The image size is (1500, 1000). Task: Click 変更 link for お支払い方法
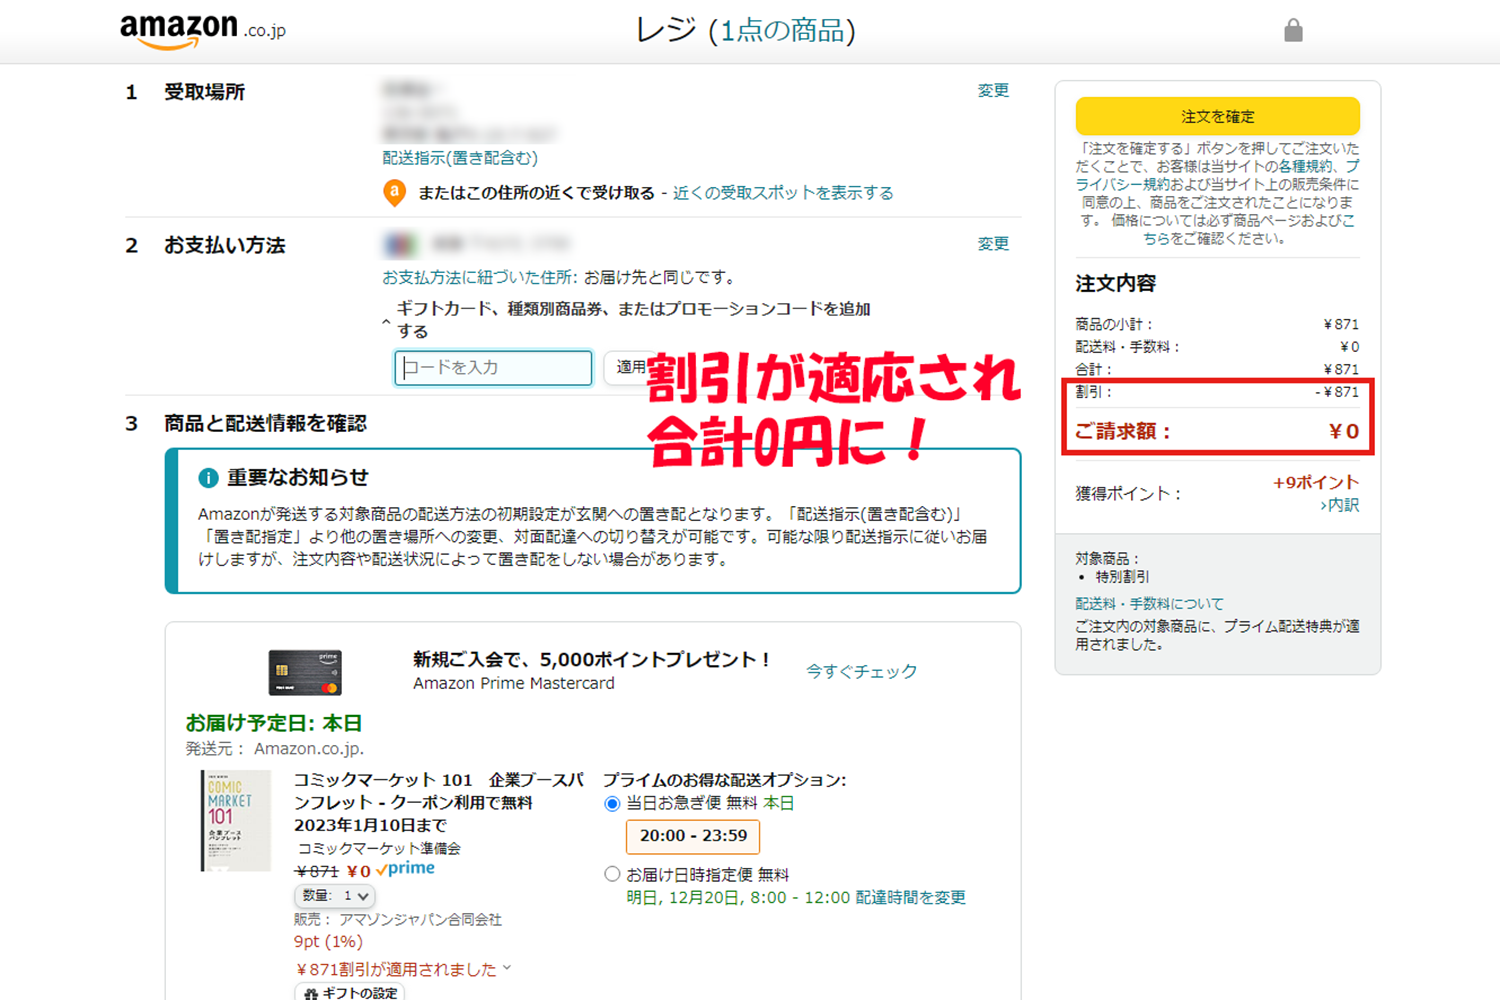[992, 244]
